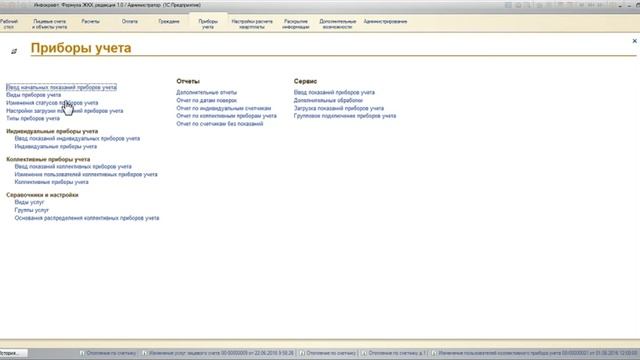Open Изменение услуг лицевого счета 00-00000009 window
640x360 pixels.
pos(218,353)
